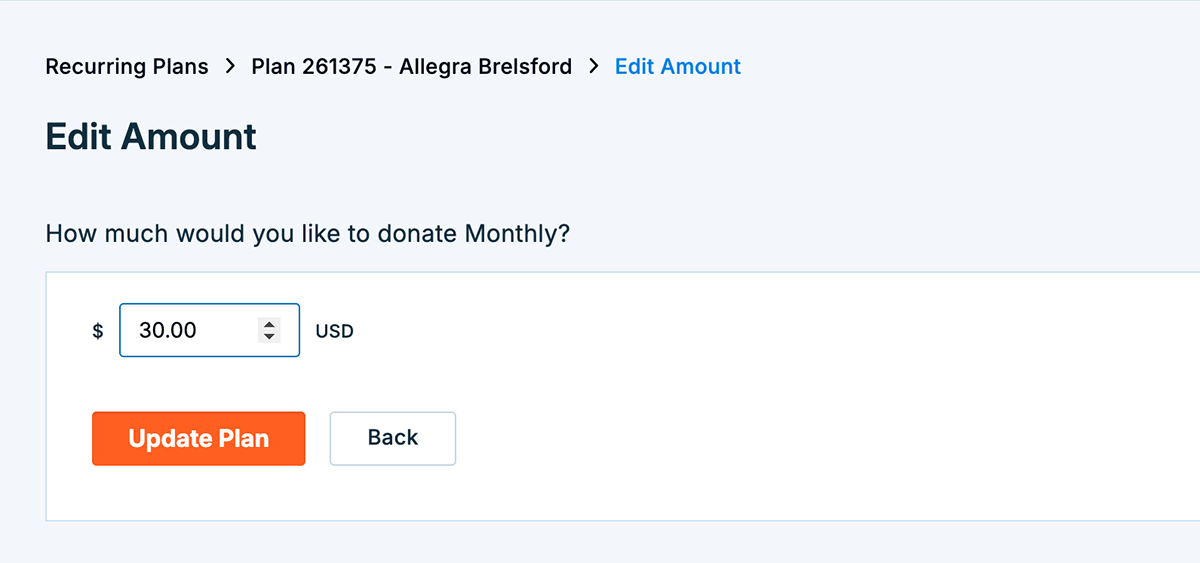The image size is (1200, 563).
Task: Click the name Allegra Brelsford in breadcrumb
Action: click(x=485, y=67)
